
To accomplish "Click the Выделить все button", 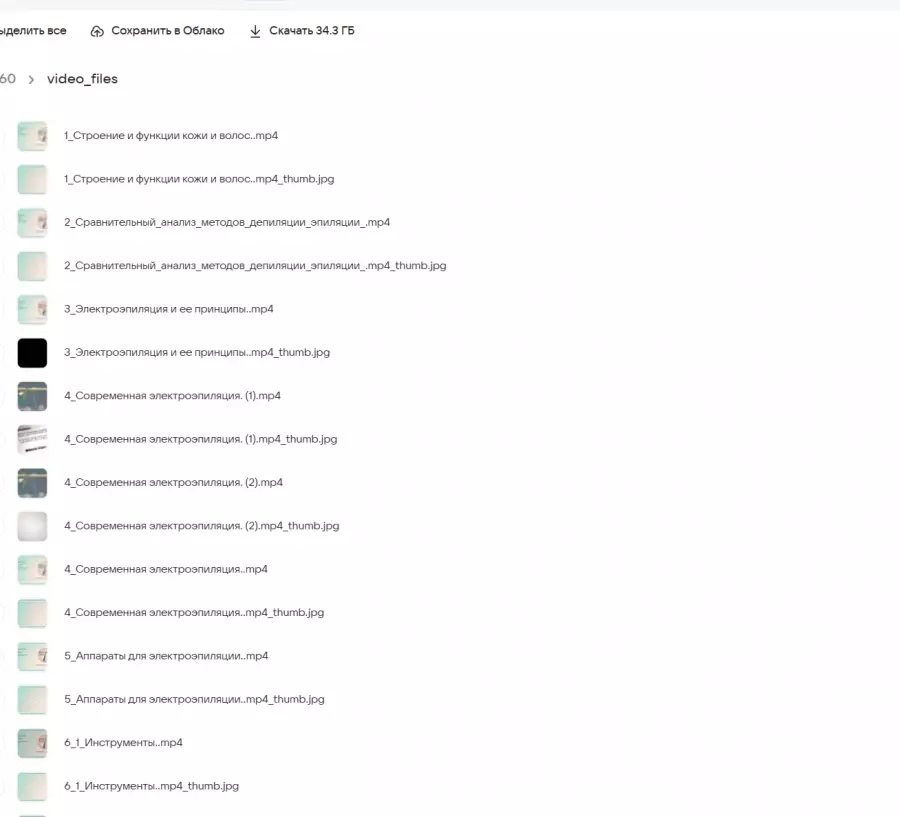I will (32, 31).
